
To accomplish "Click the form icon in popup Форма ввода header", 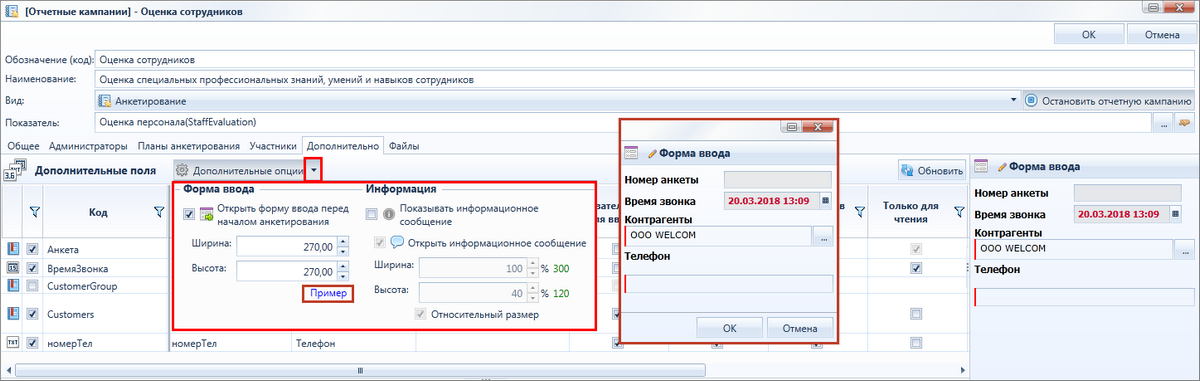I will (631, 153).
